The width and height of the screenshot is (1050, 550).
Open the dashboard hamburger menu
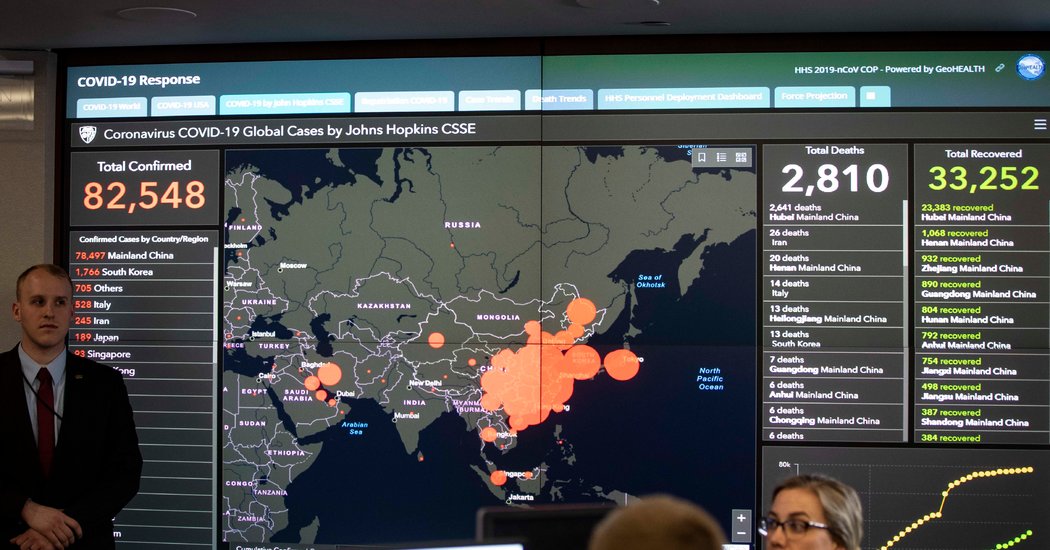[1040, 125]
